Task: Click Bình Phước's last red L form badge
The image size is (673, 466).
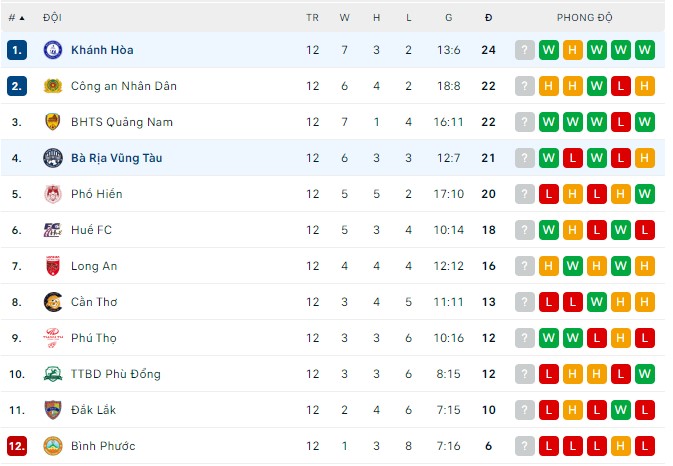Action: [644, 446]
